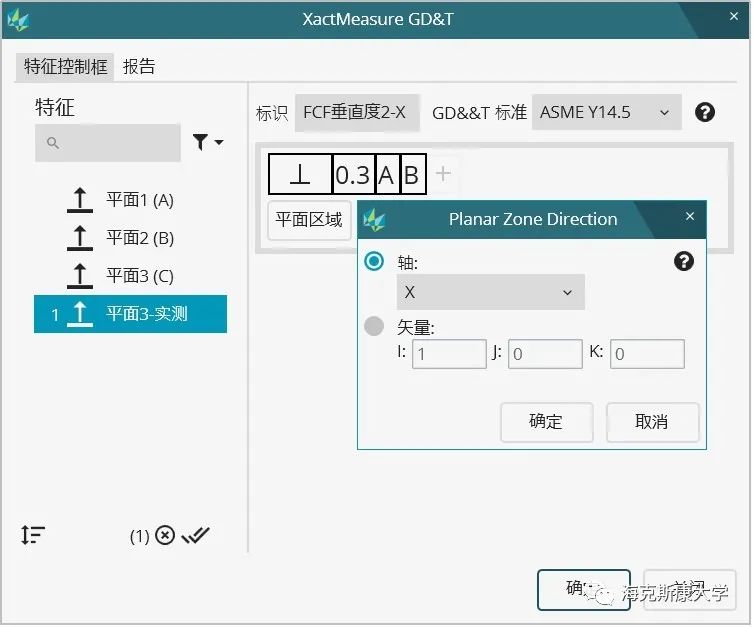Click the 标识 field FCF垂直度2-X
Screen dimensions: 753x627
(357, 112)
